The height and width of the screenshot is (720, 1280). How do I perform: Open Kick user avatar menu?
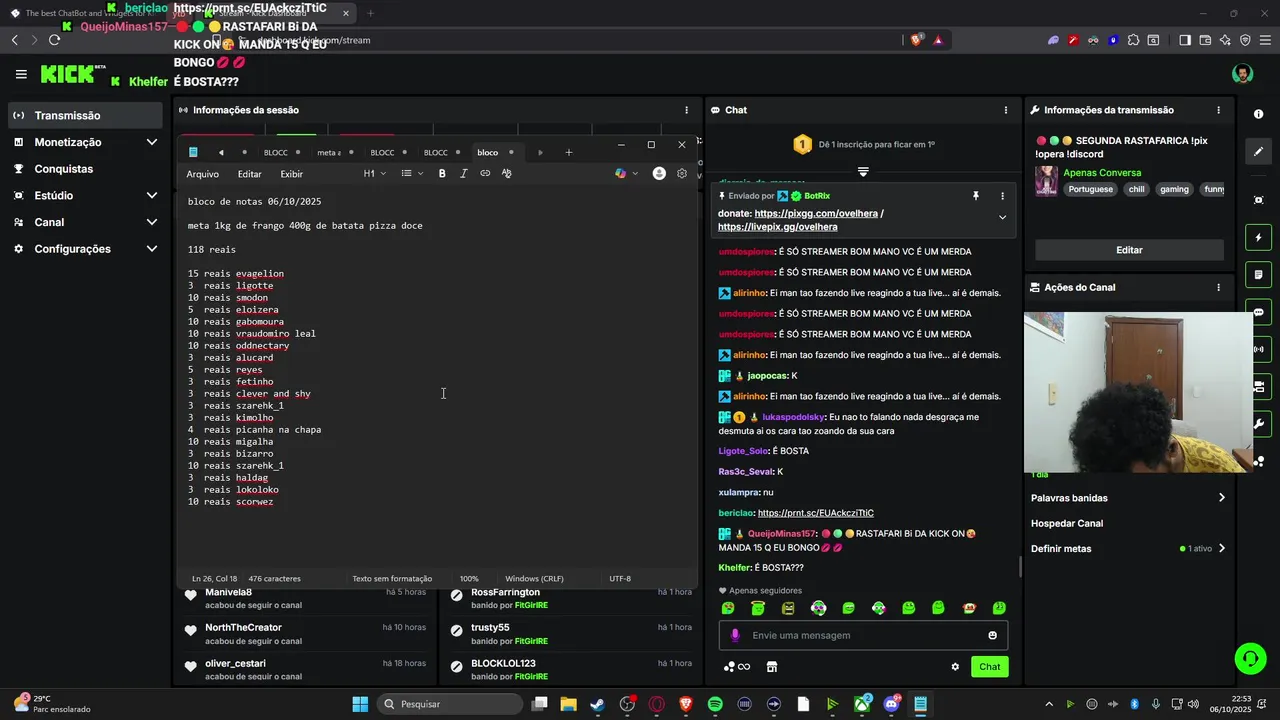1242,74
